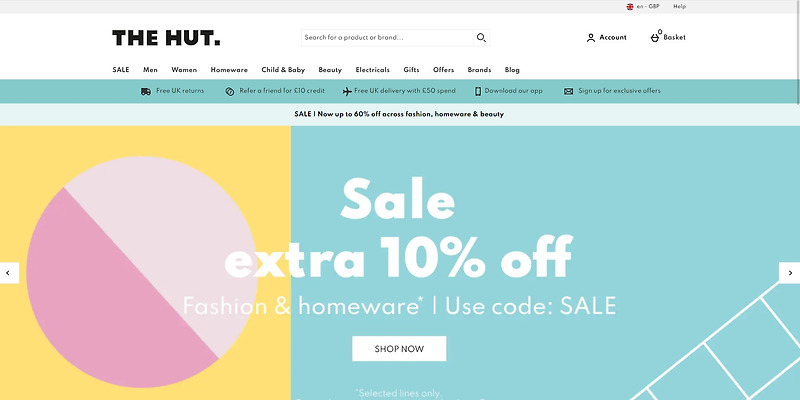
Task: Click the UK flag language selector
Action: pyautogui.click(x=630, y=7)
